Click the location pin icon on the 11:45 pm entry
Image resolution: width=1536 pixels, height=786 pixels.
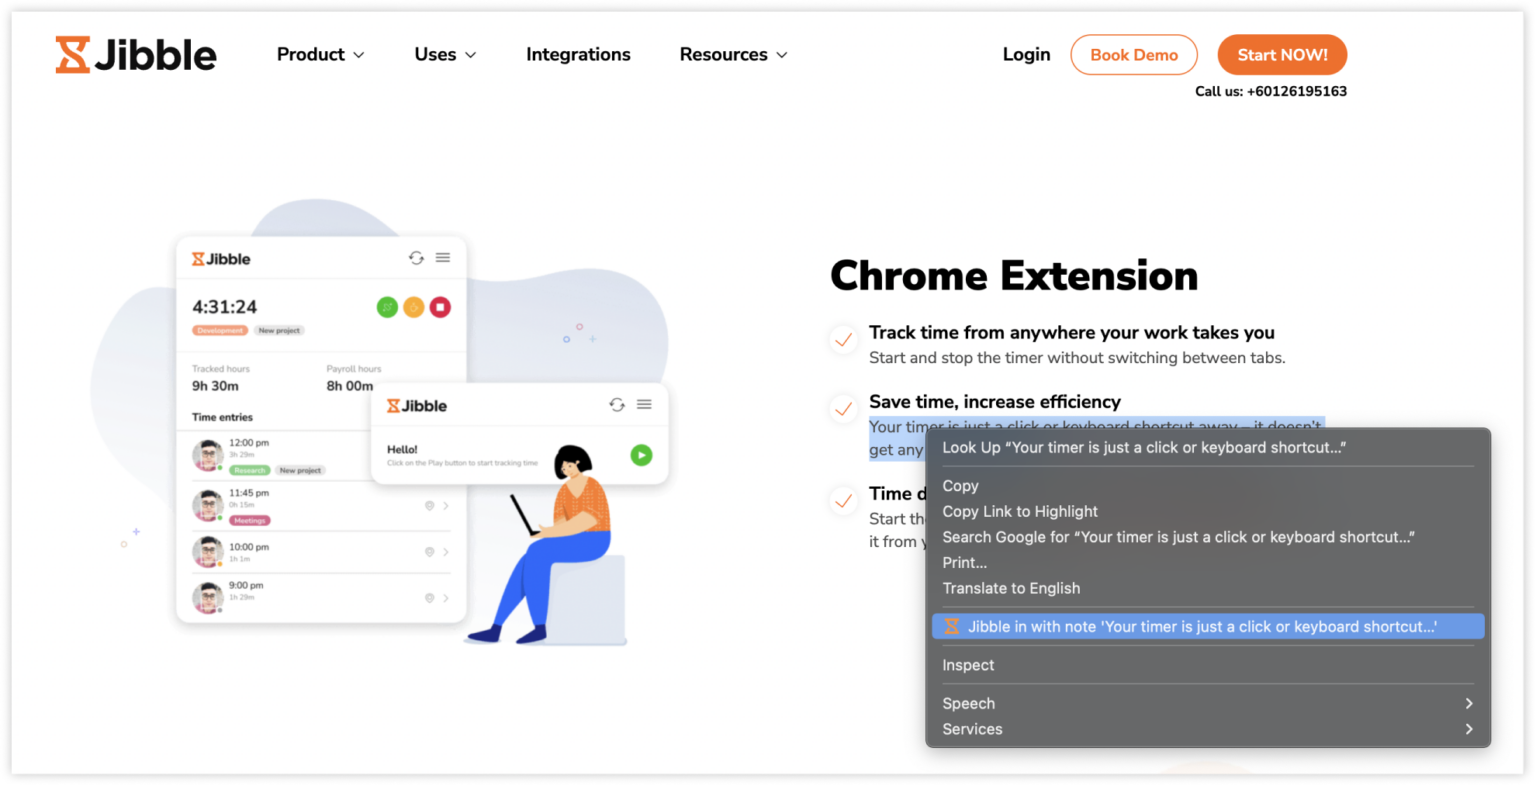coord(430,507)
